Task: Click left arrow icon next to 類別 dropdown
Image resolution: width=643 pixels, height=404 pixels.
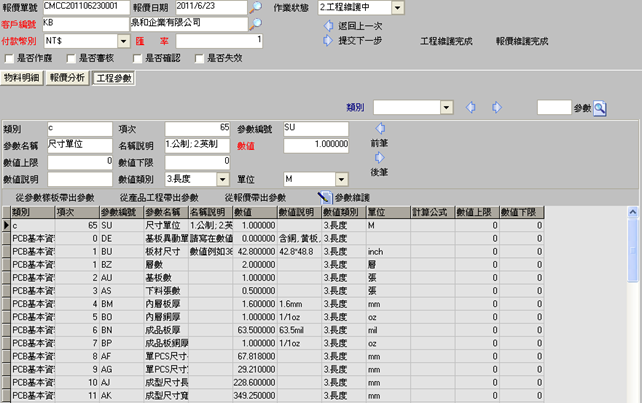Action: pyautogui.click(x=471, y=107)
